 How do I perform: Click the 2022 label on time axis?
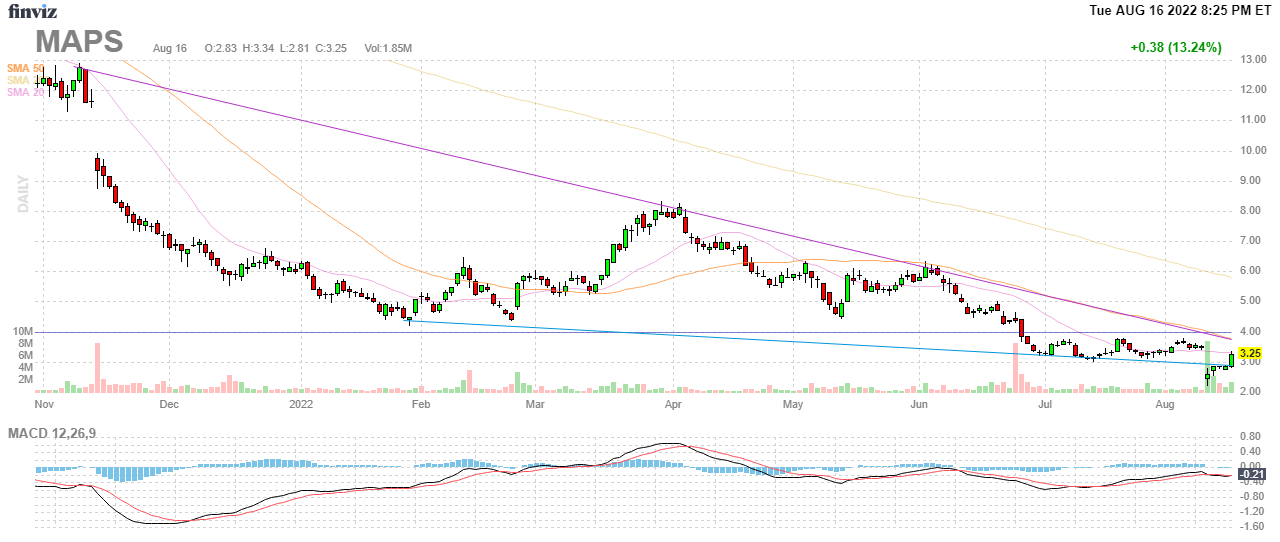pos(301,405)
